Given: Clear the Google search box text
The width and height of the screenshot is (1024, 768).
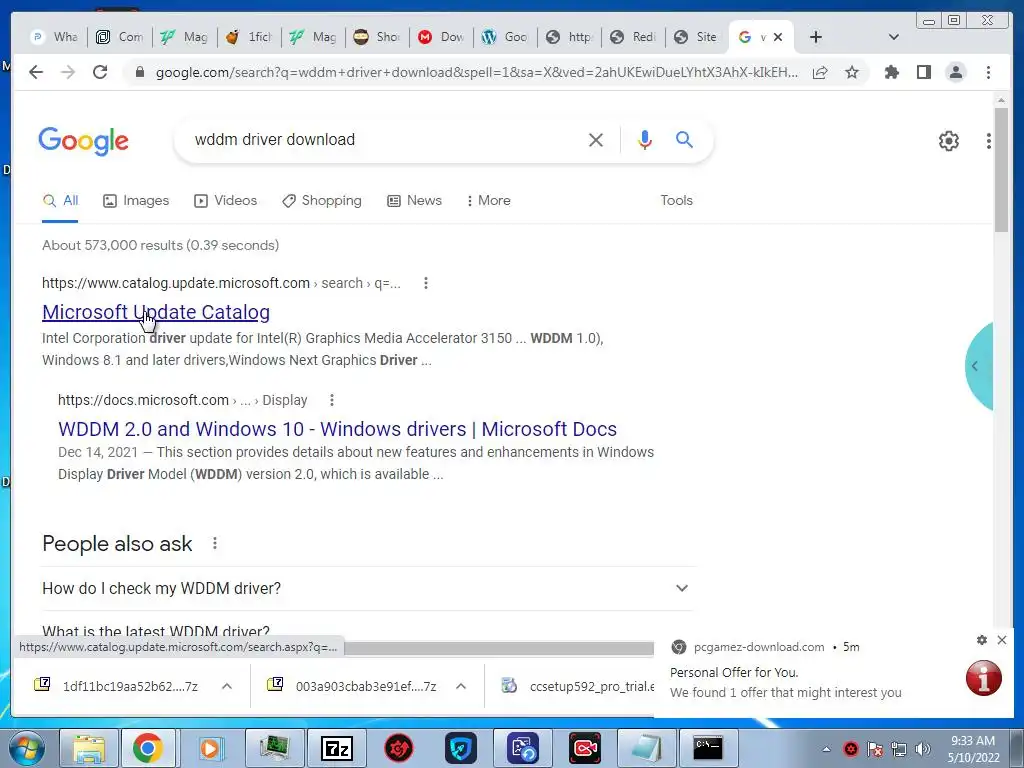Looking at the screenshot, I should pyautogui.click(x=596, y=140).
